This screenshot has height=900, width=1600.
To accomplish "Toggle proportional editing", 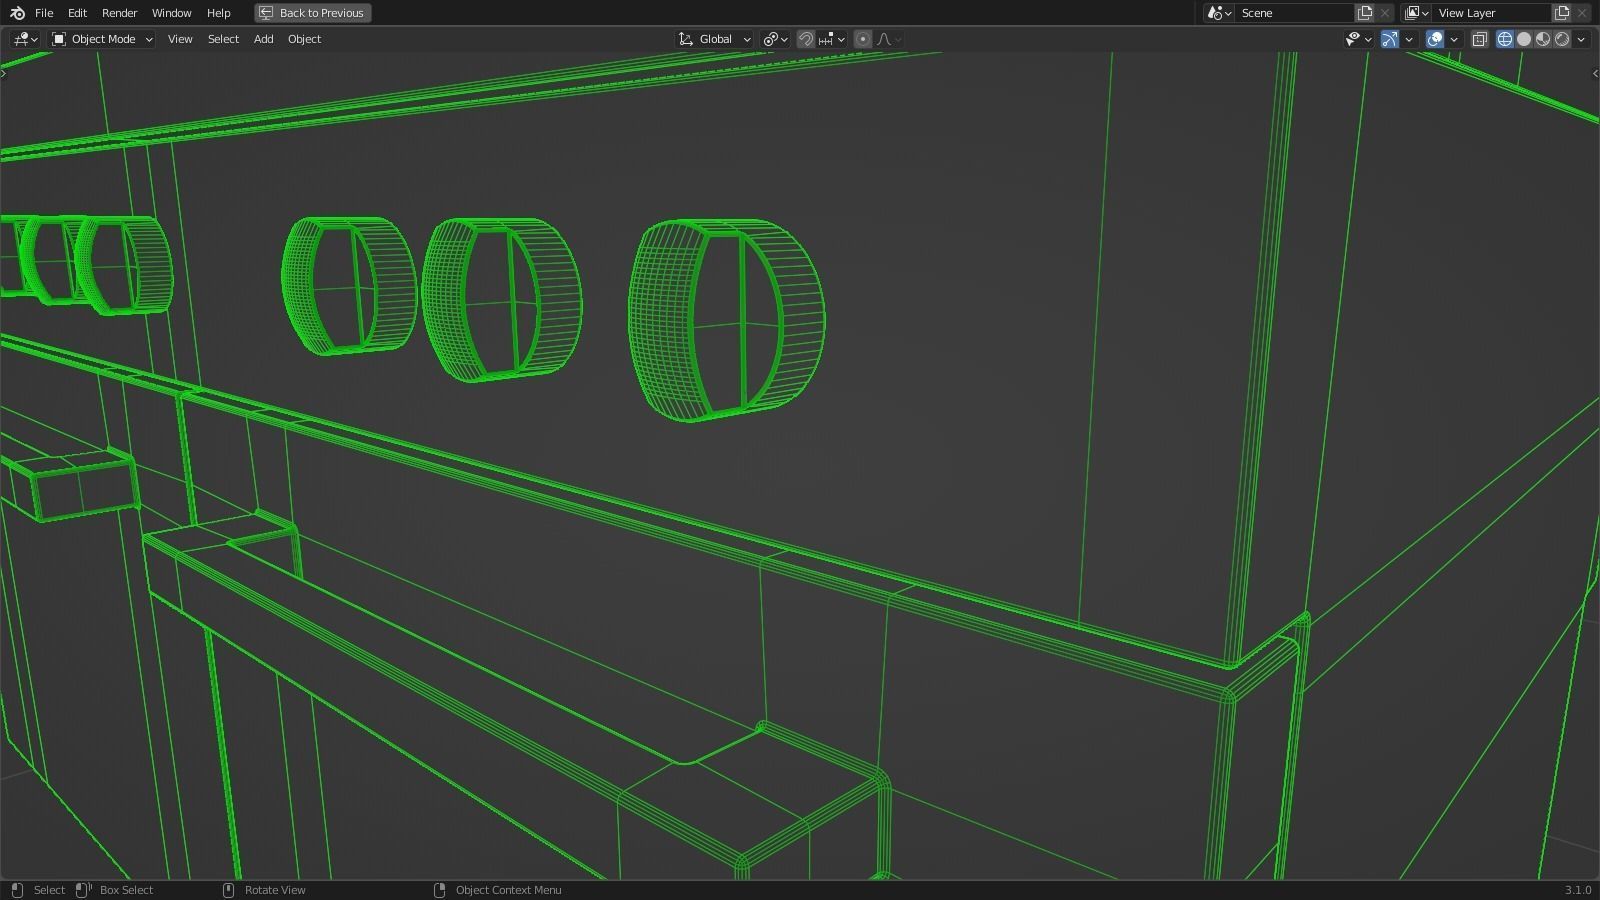I will coord(863,39).
